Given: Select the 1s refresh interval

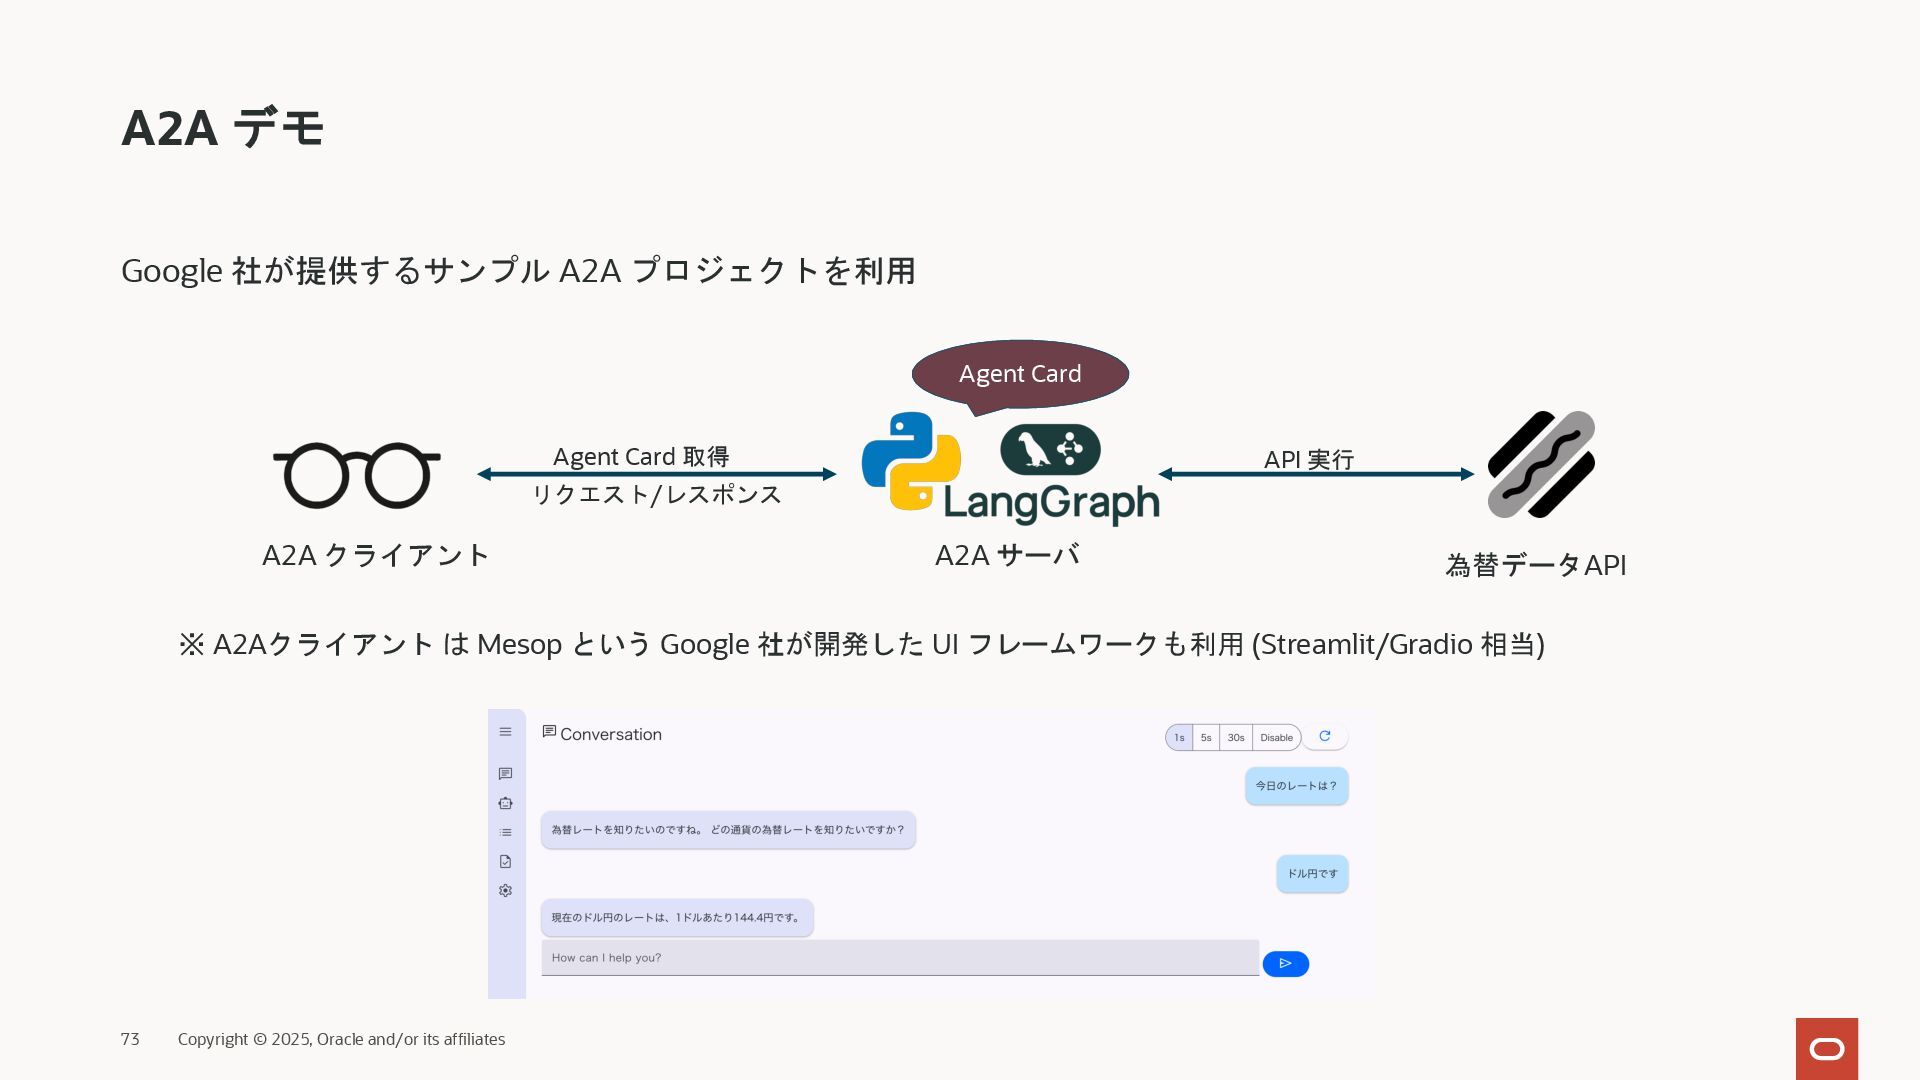Looking at the screenshot, I should click(x=1179, y=738).
